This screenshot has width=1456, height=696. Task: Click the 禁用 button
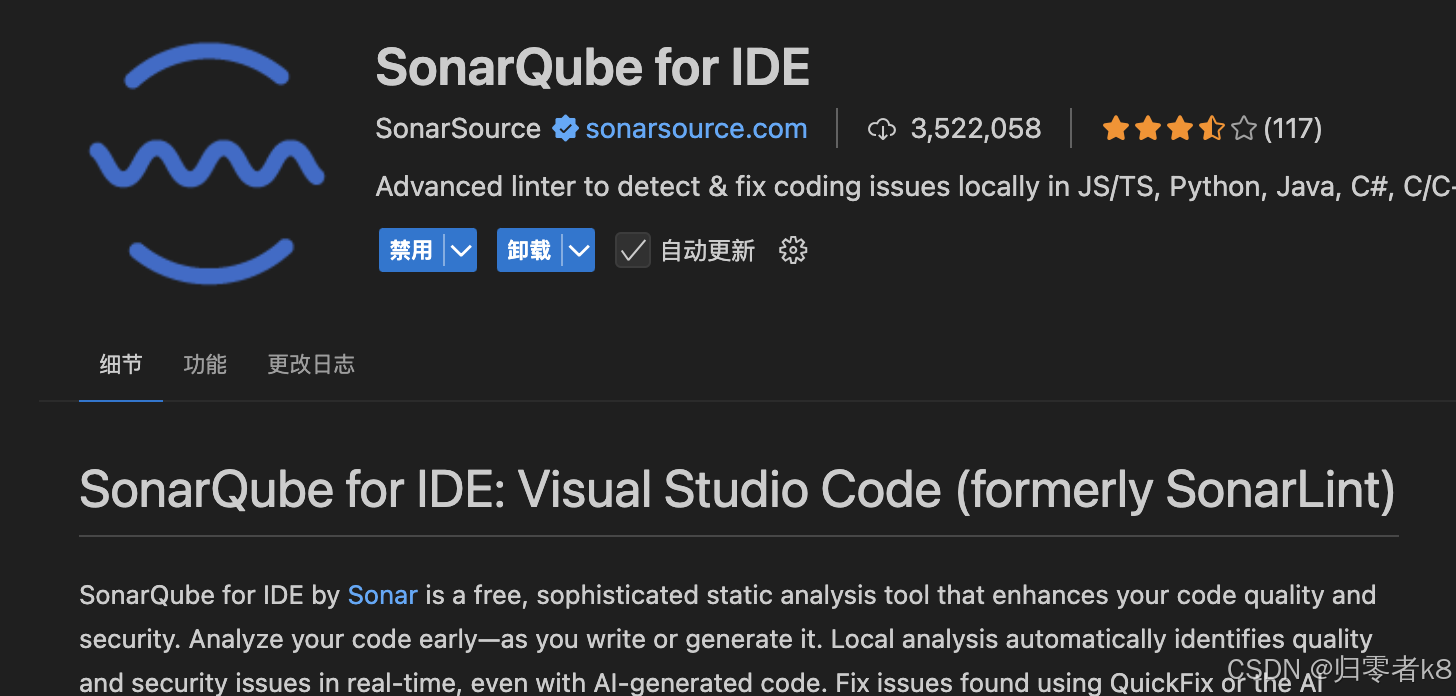(x=409, y=250)
